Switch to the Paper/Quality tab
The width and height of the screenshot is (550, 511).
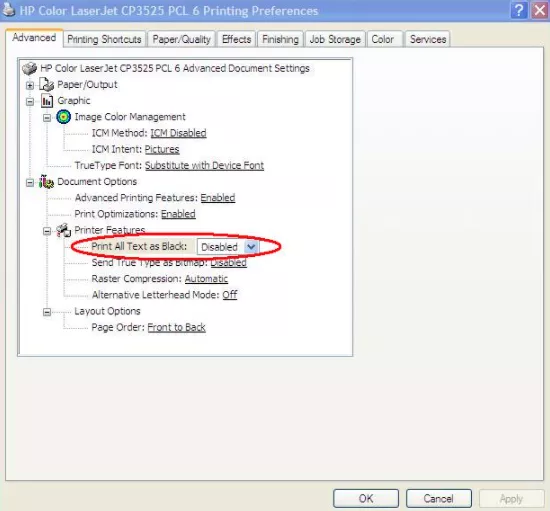click(x=181, y=39)
